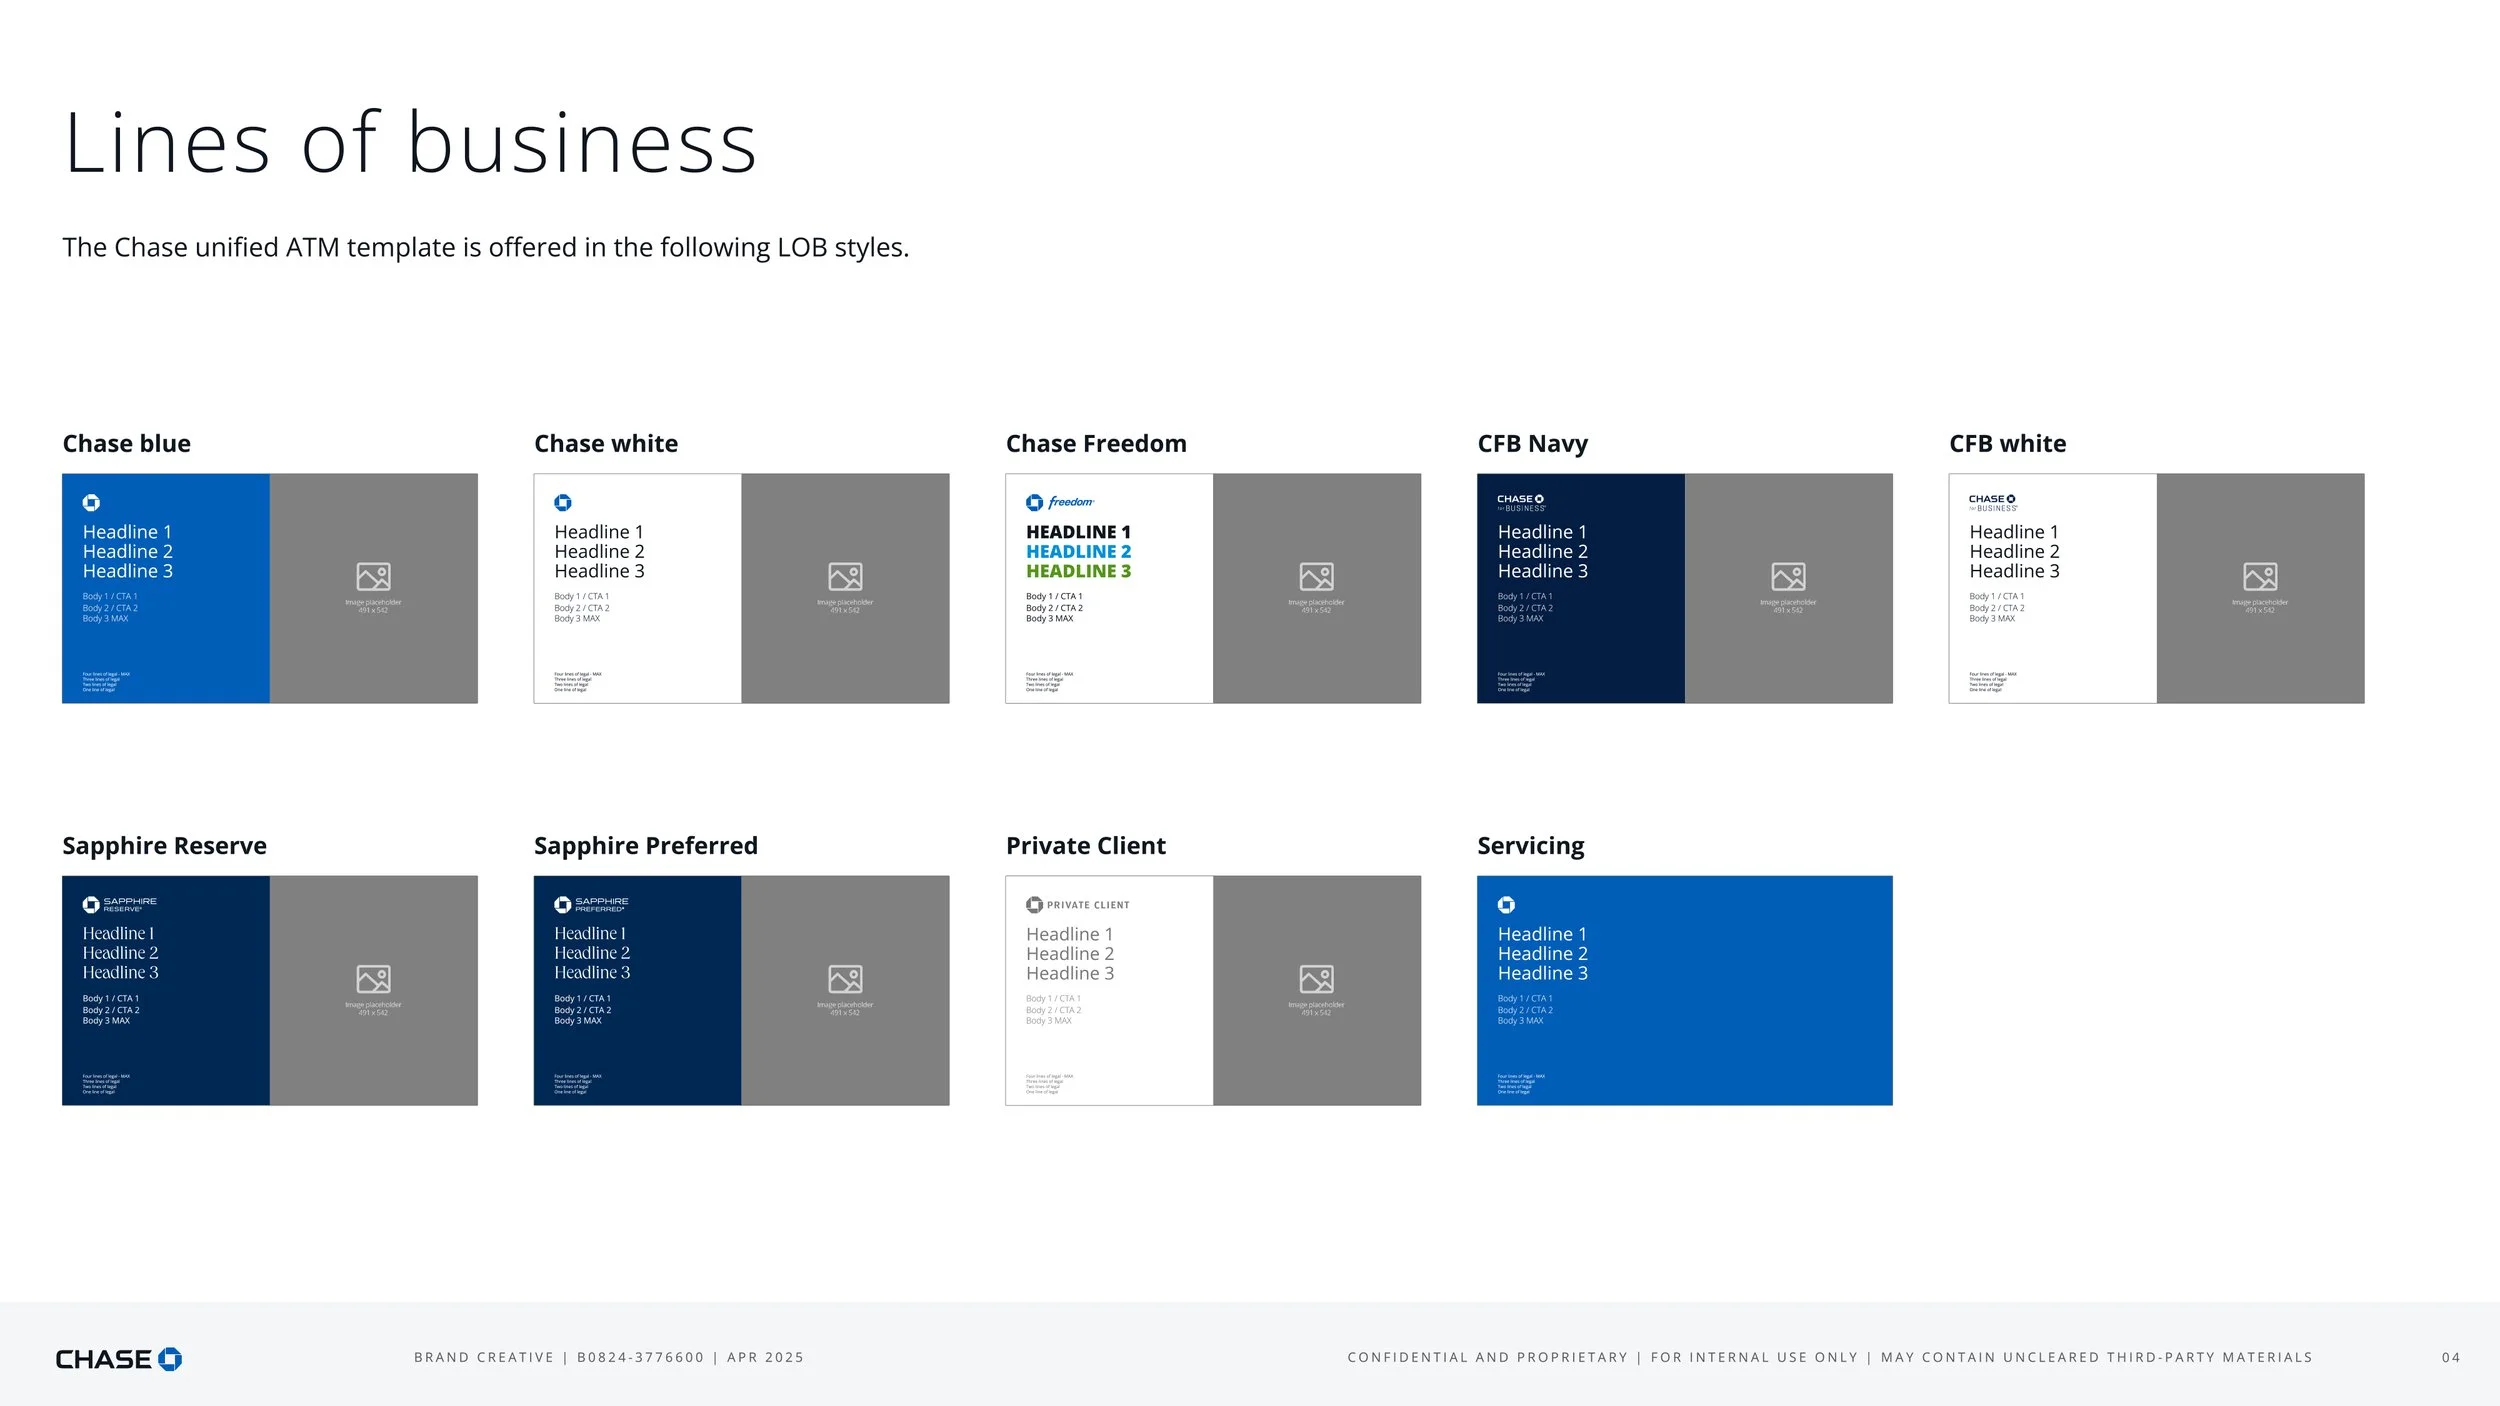2500x1406 pixels.
Task: Click blue HEADLINE 2 in Chase Freedom
Action: [1078, 552]
